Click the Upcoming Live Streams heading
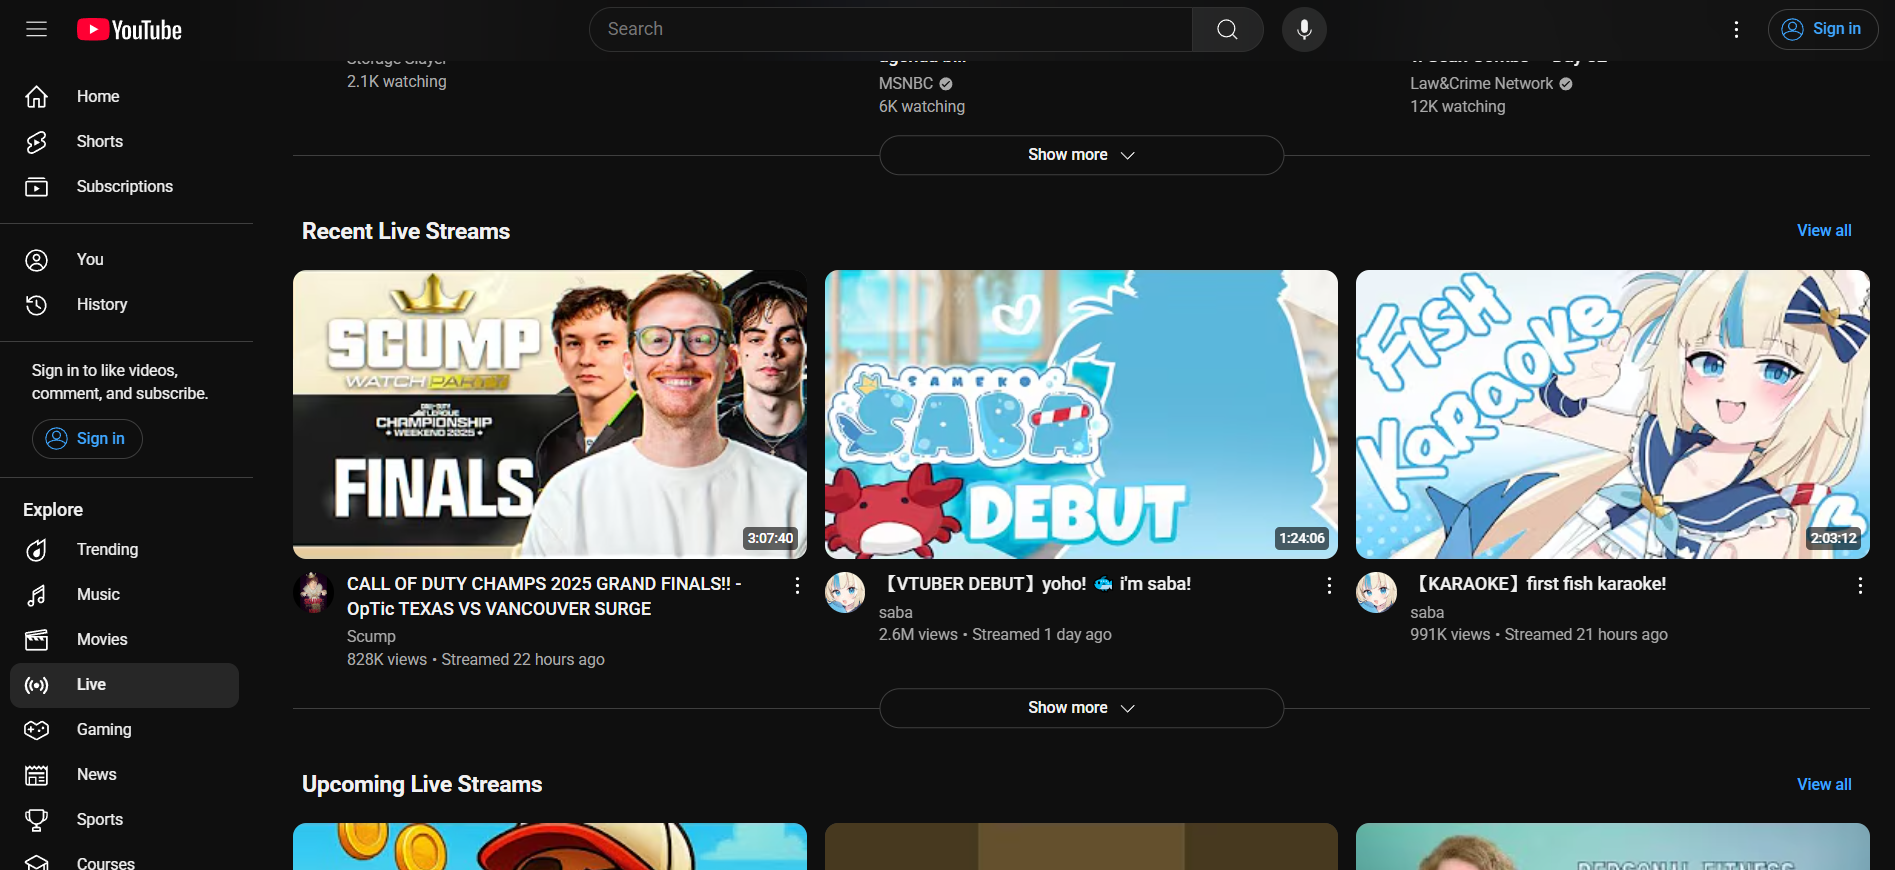 point(422,785)
